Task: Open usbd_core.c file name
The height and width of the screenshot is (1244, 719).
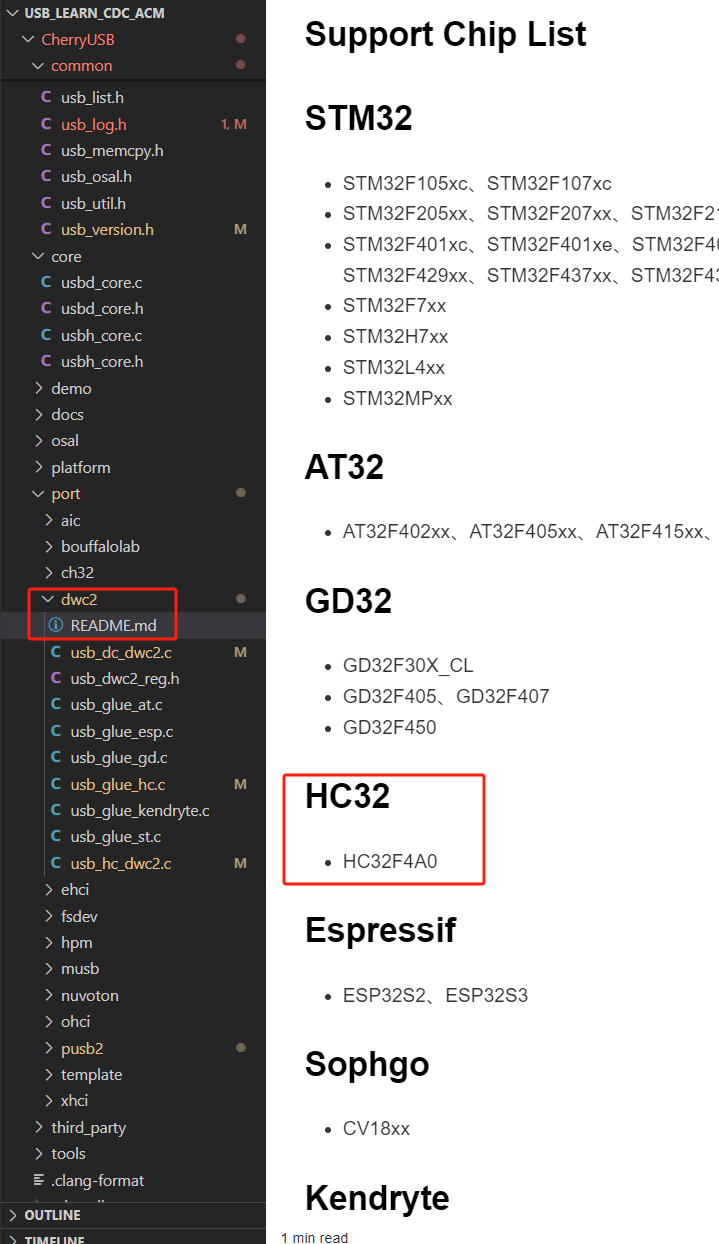Action: pos(101,283)
